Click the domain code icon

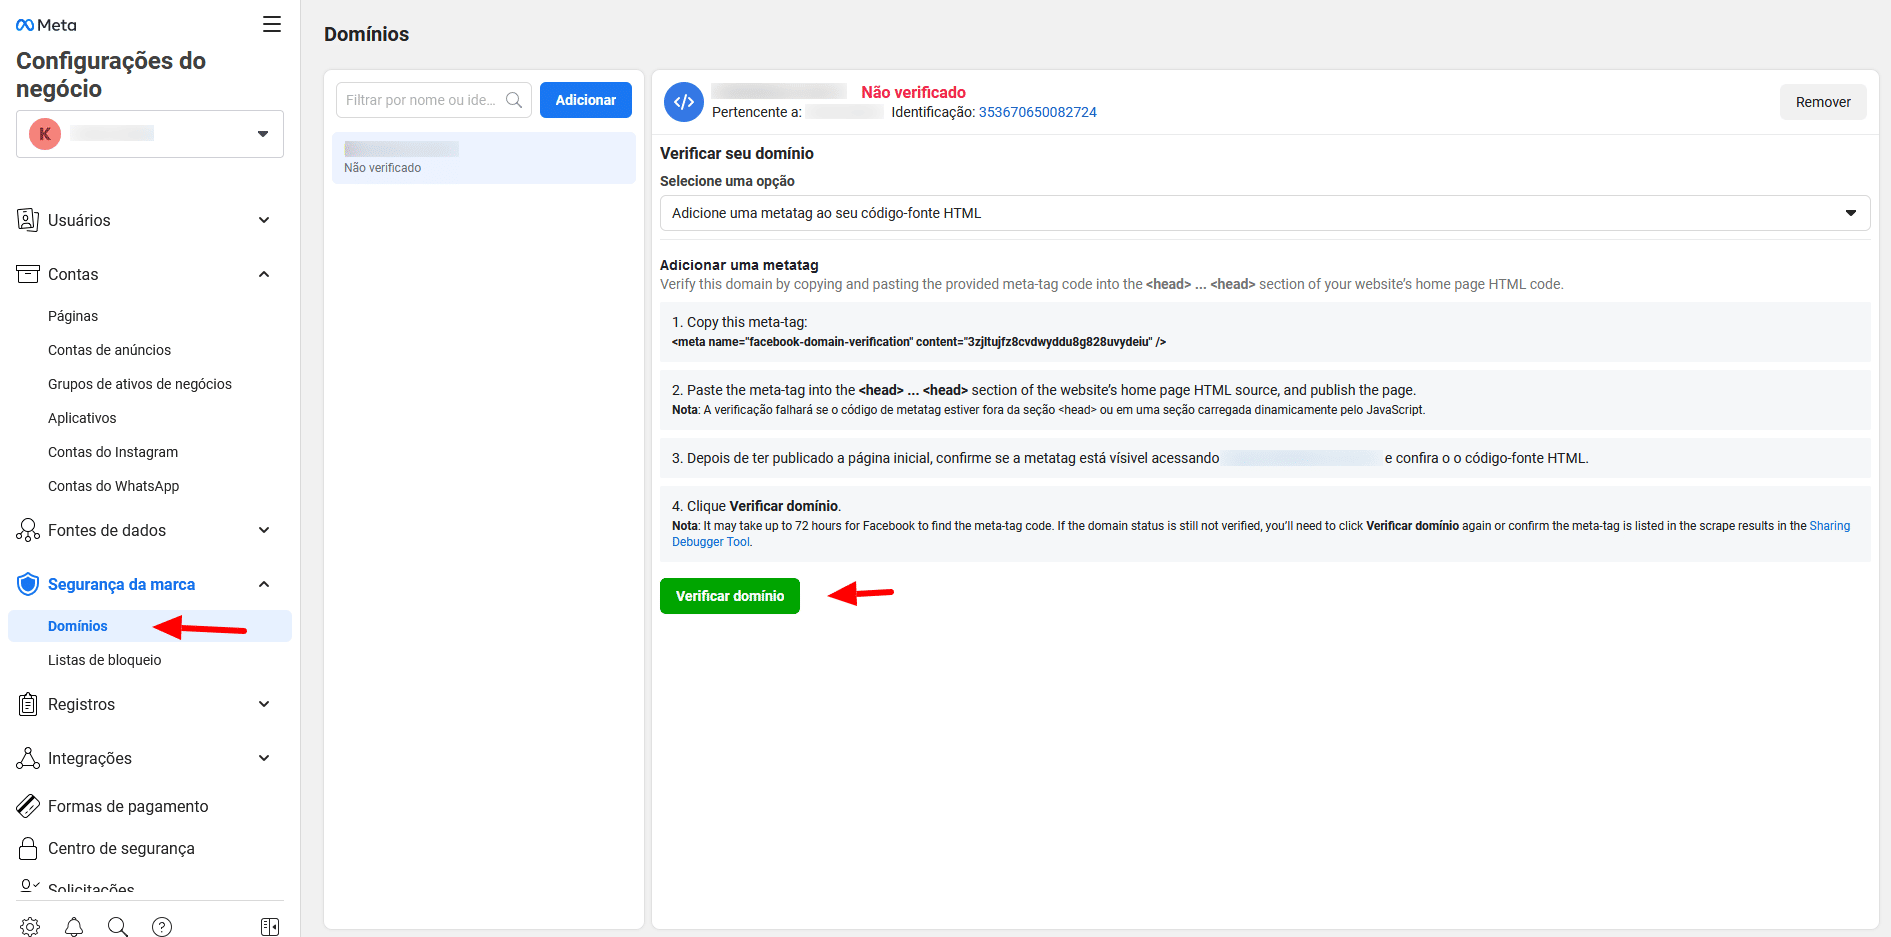684,102
